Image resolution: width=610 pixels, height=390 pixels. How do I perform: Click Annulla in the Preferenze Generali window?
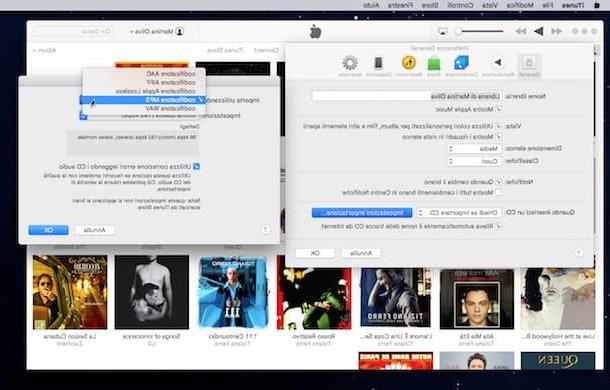[361, 253]
